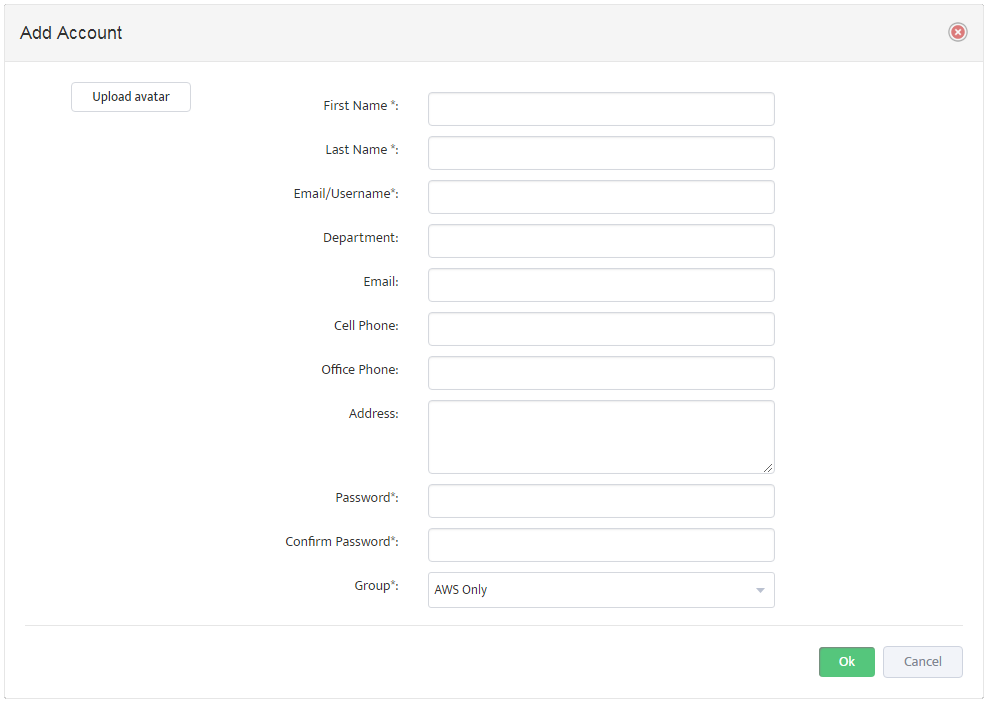Close the Add Account dialog

point(957,32)
